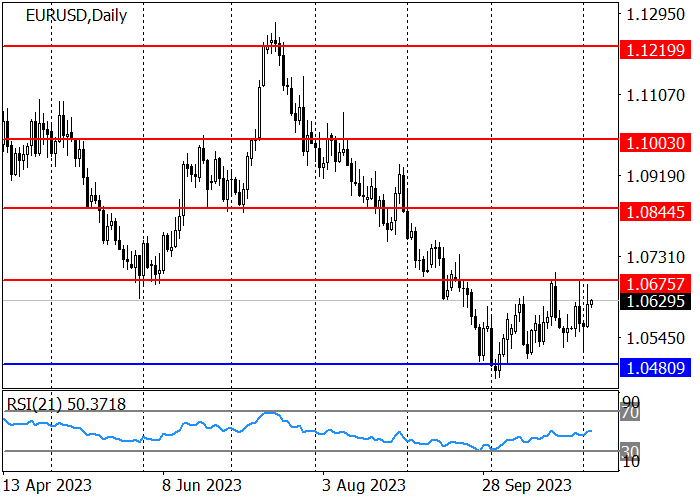Click the current price tag 1.06295
This screenshot has width=700, height=500.
655,301
